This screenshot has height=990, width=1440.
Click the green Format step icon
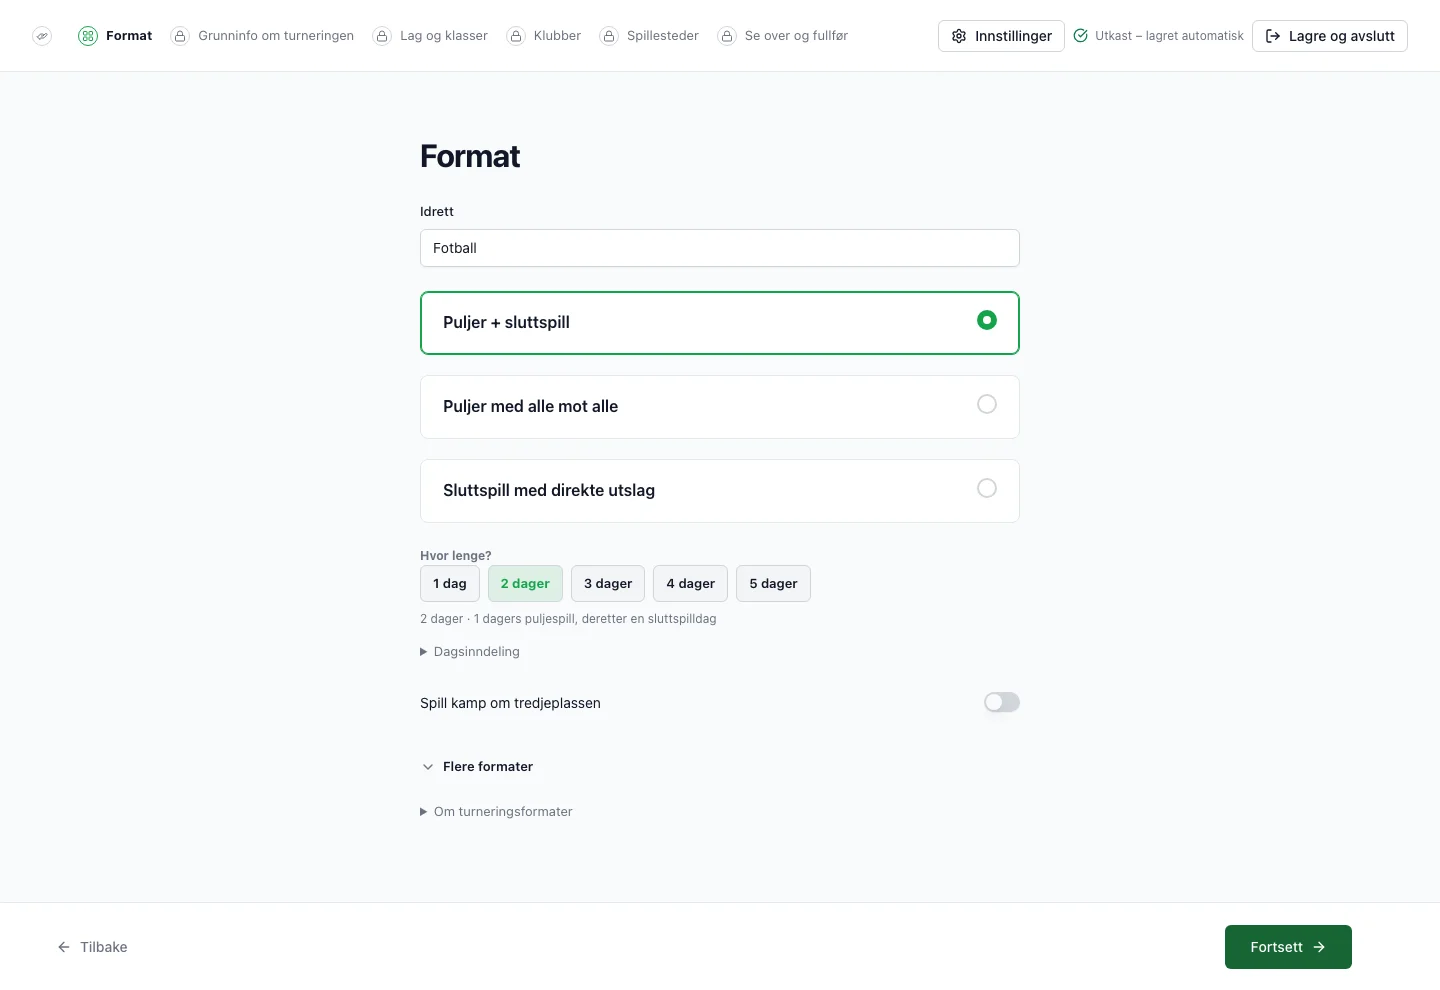coord(88,36)
